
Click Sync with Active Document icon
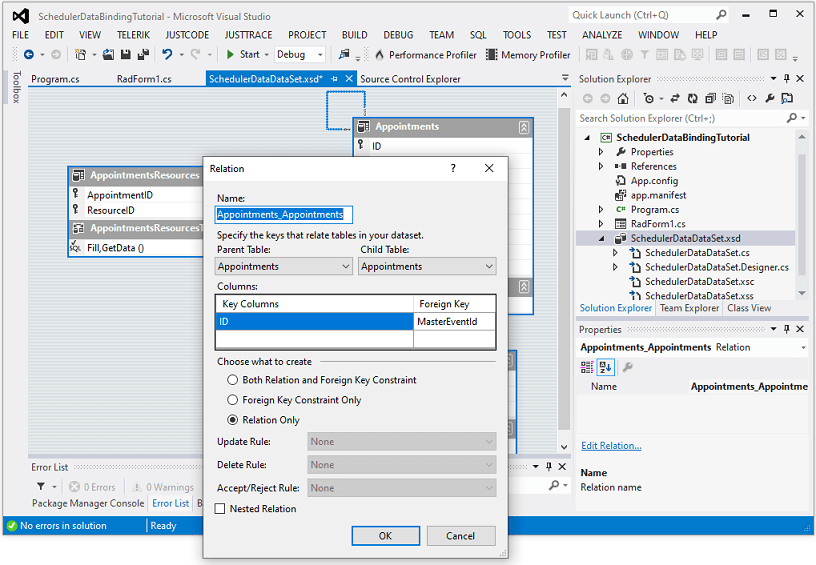pyautogui.click(x=675, y=98)
